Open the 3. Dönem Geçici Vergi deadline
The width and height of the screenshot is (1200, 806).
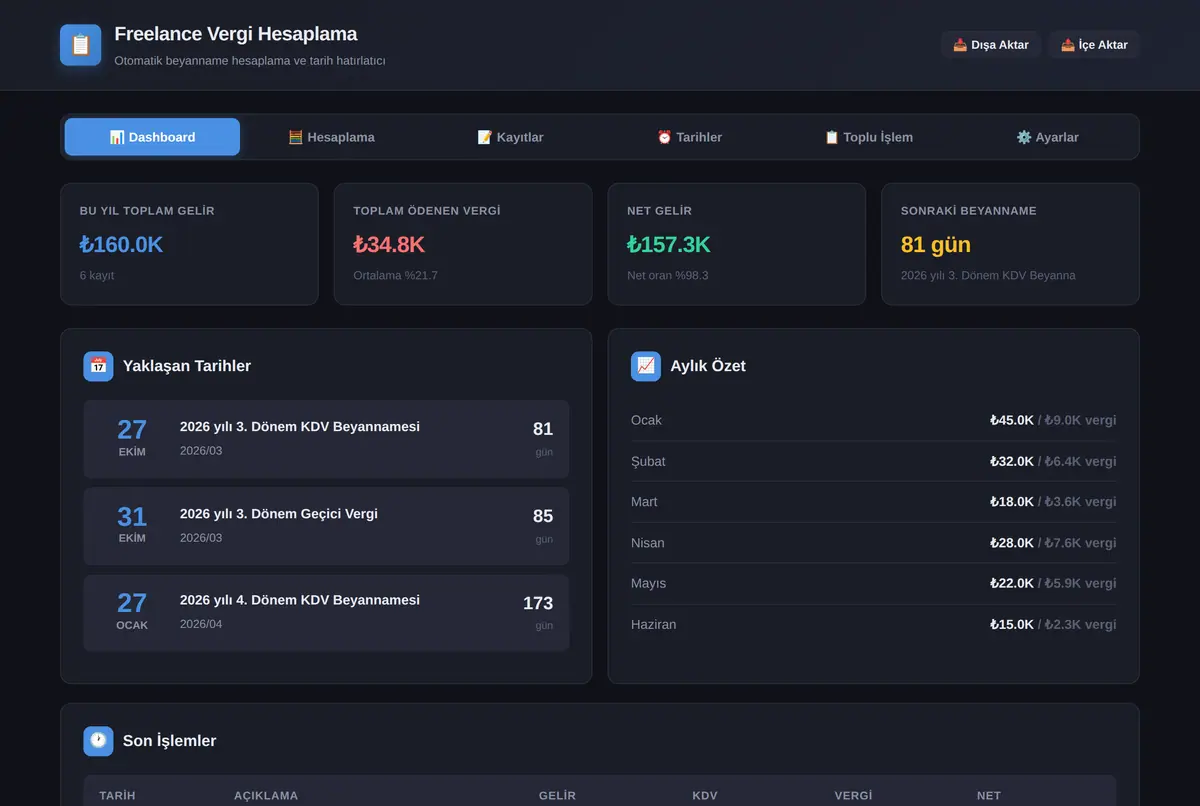(x=326, y=526)
